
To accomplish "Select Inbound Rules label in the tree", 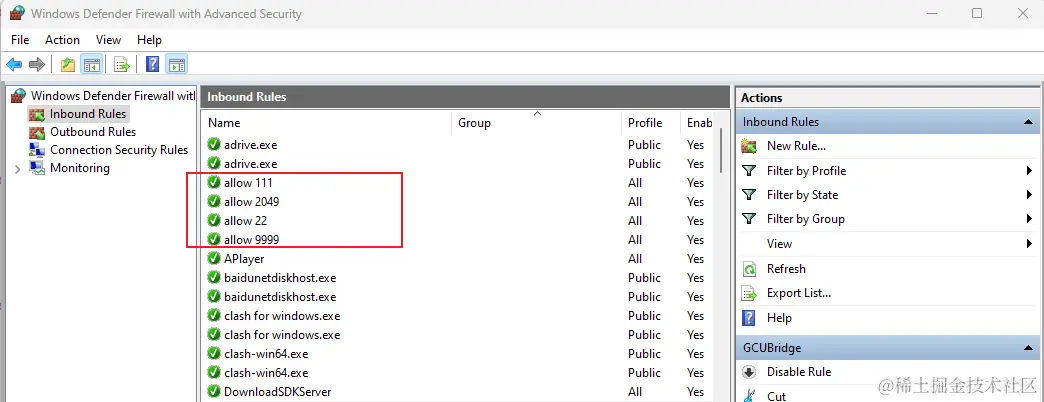I will coord(88,114).
